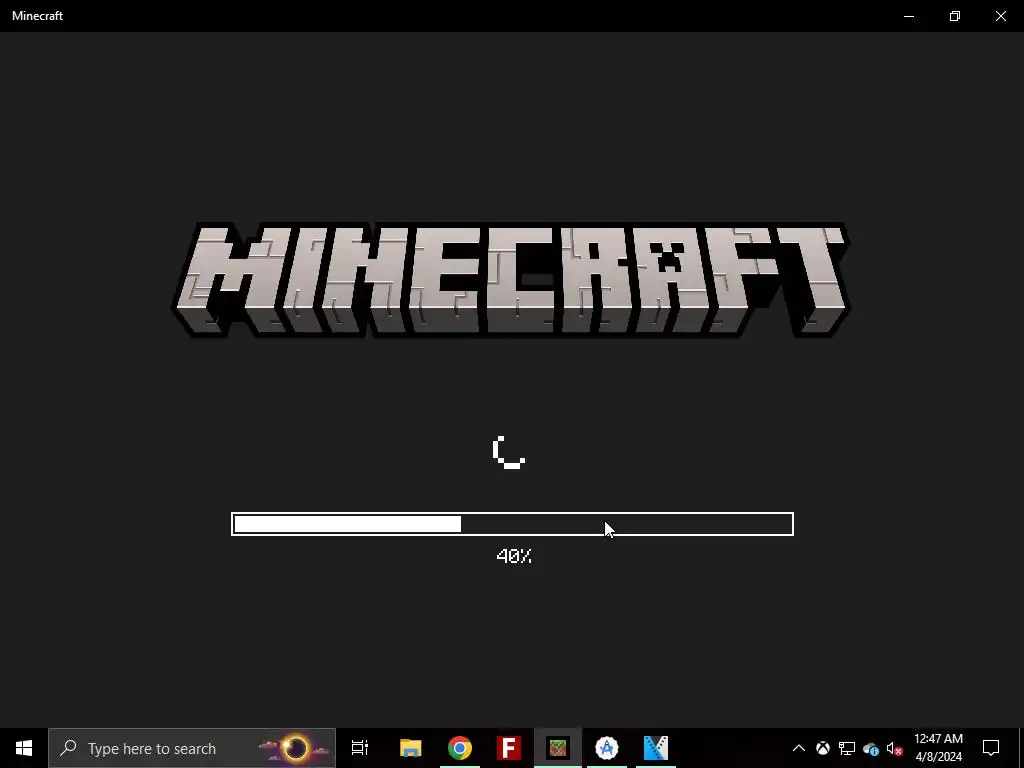
Task: Click the loading progress bar
Action: [513, 524]
